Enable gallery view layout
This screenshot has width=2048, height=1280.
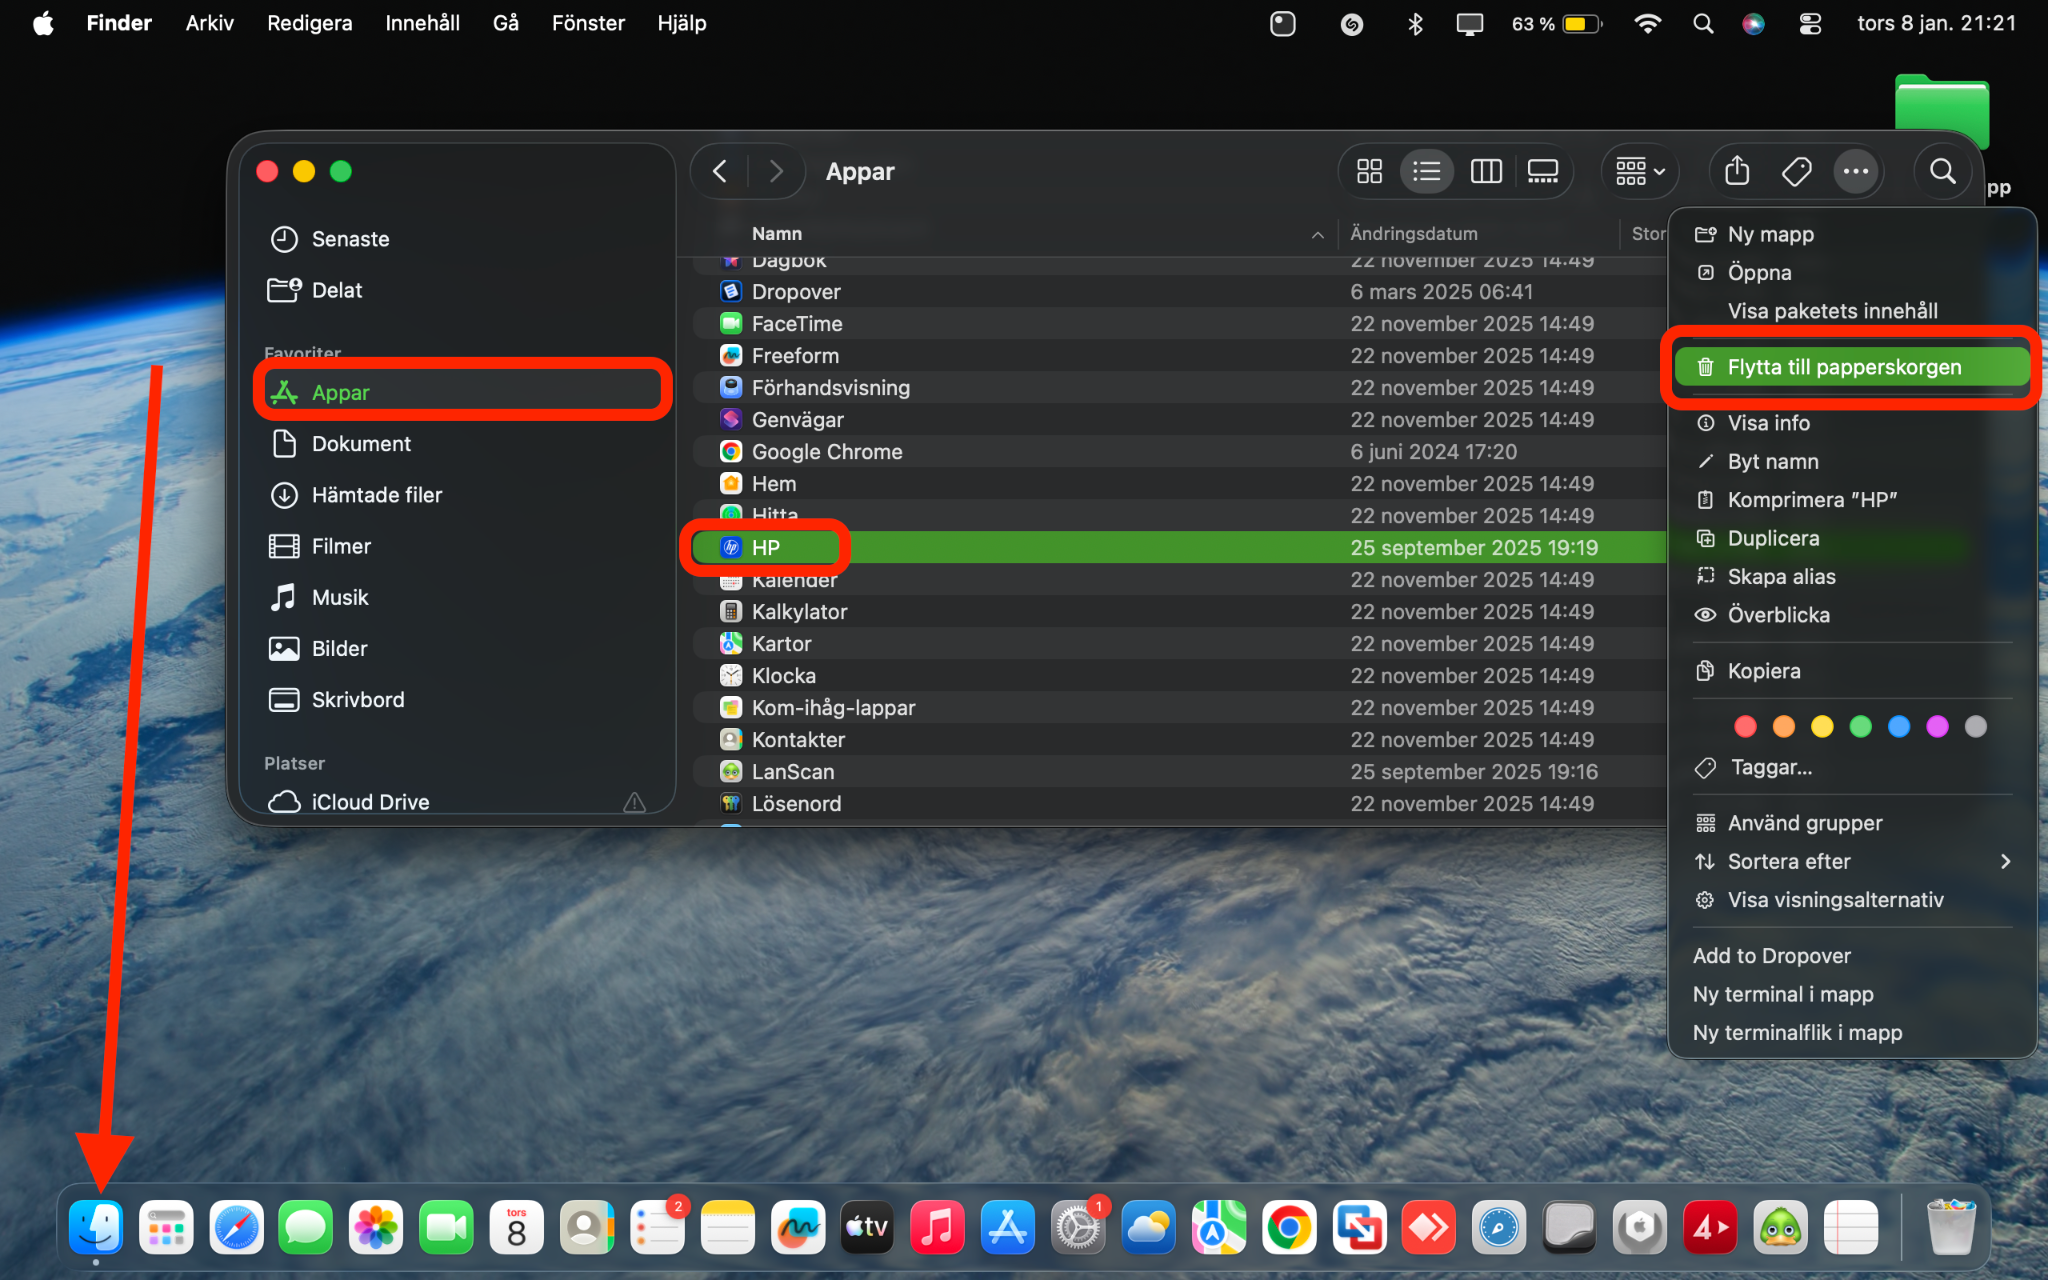pos(1543,172)
